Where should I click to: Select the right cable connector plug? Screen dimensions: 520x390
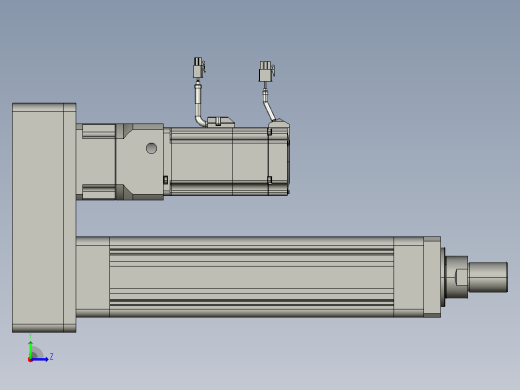266,71
